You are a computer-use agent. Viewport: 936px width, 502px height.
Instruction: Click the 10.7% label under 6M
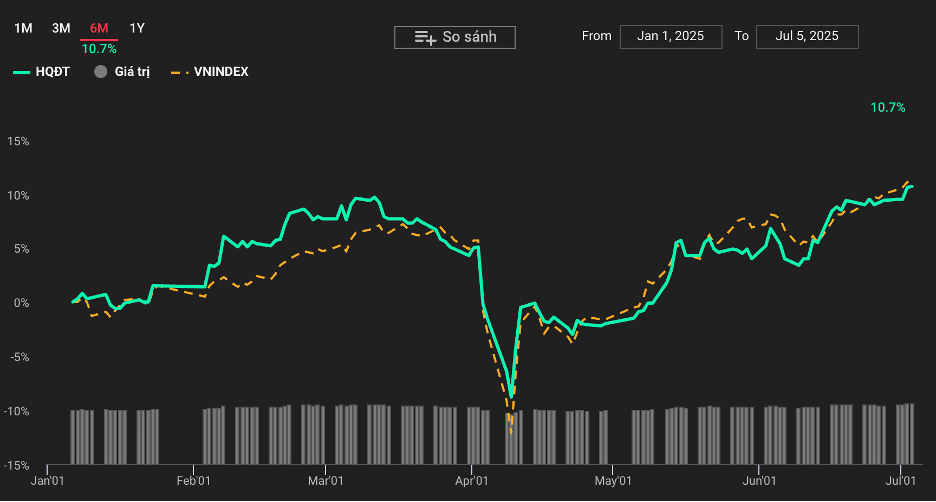99,49
